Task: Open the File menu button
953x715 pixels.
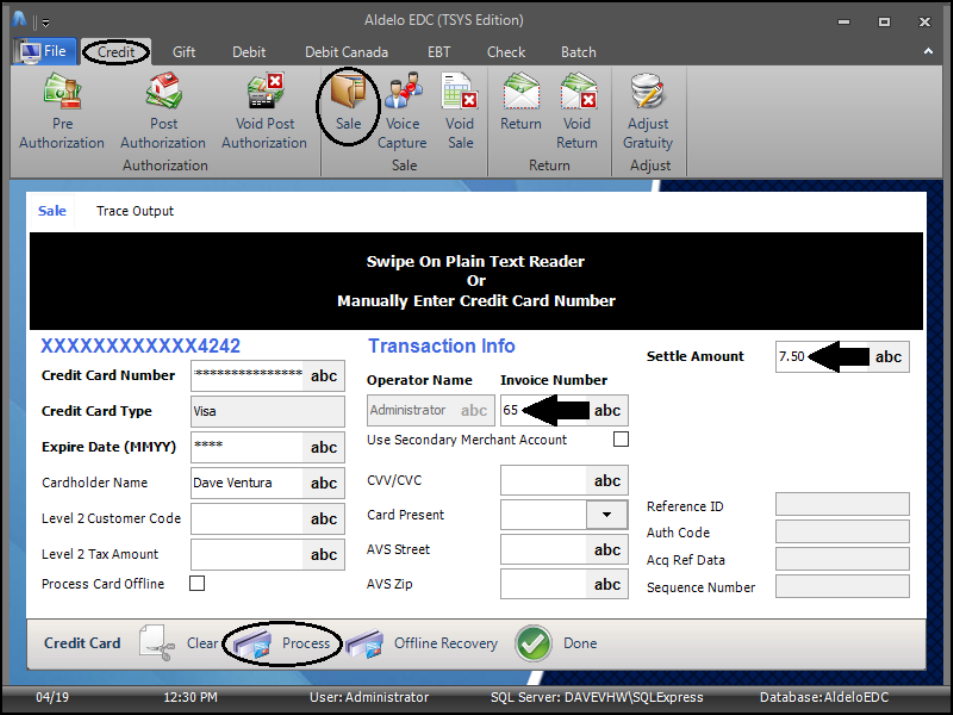Action: (x=44, y=51)
